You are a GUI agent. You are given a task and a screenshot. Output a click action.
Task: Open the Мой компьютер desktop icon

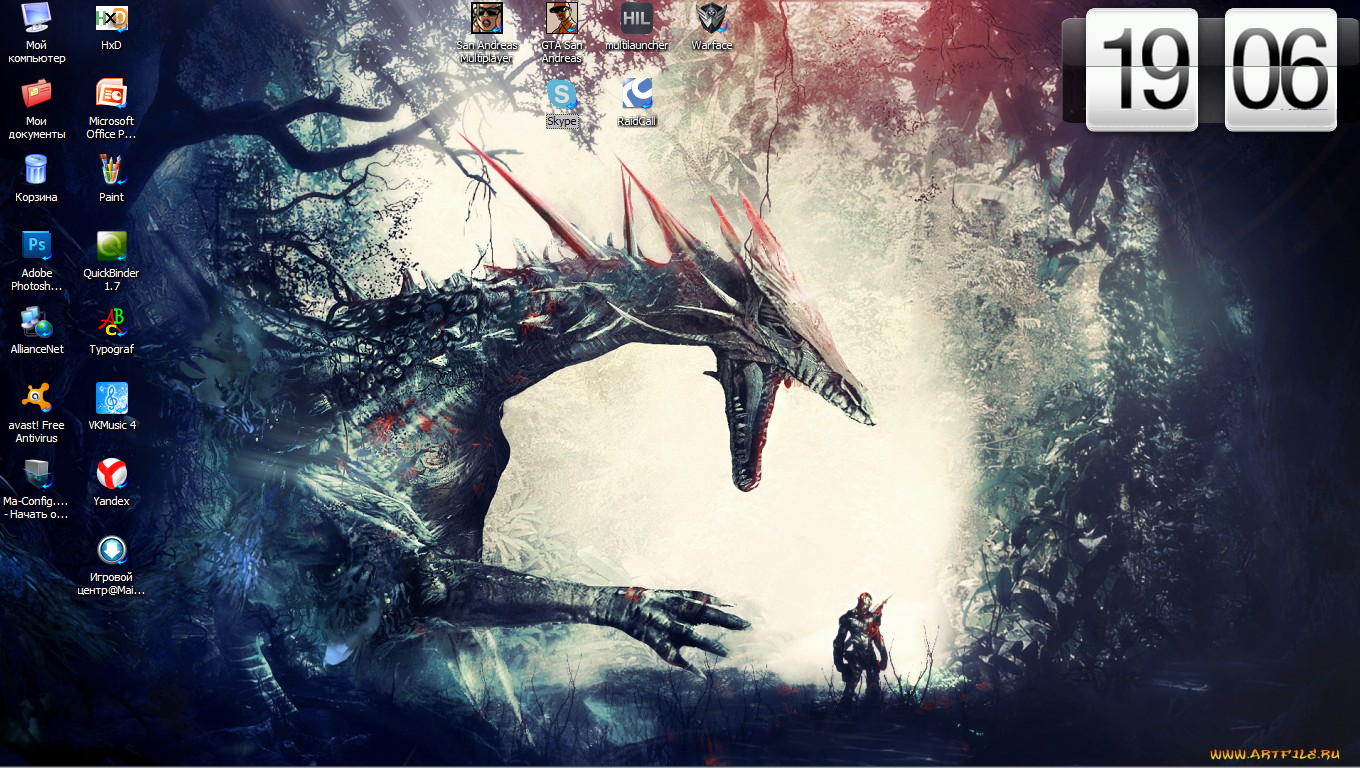coord(36,18)
